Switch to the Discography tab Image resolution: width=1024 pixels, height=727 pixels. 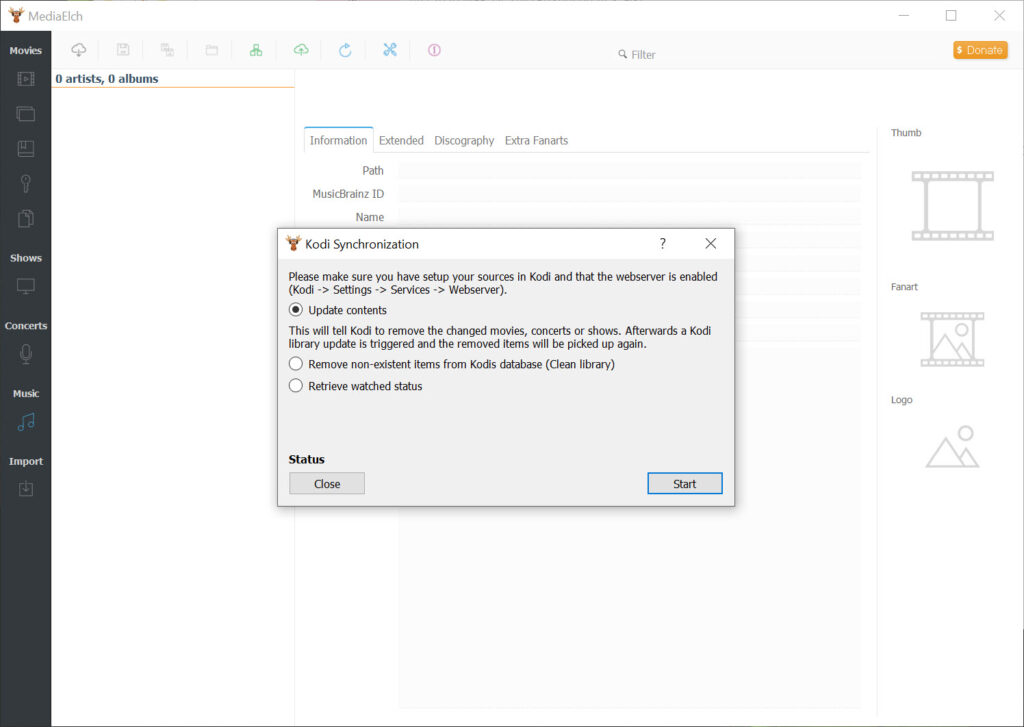pos(464,140)
